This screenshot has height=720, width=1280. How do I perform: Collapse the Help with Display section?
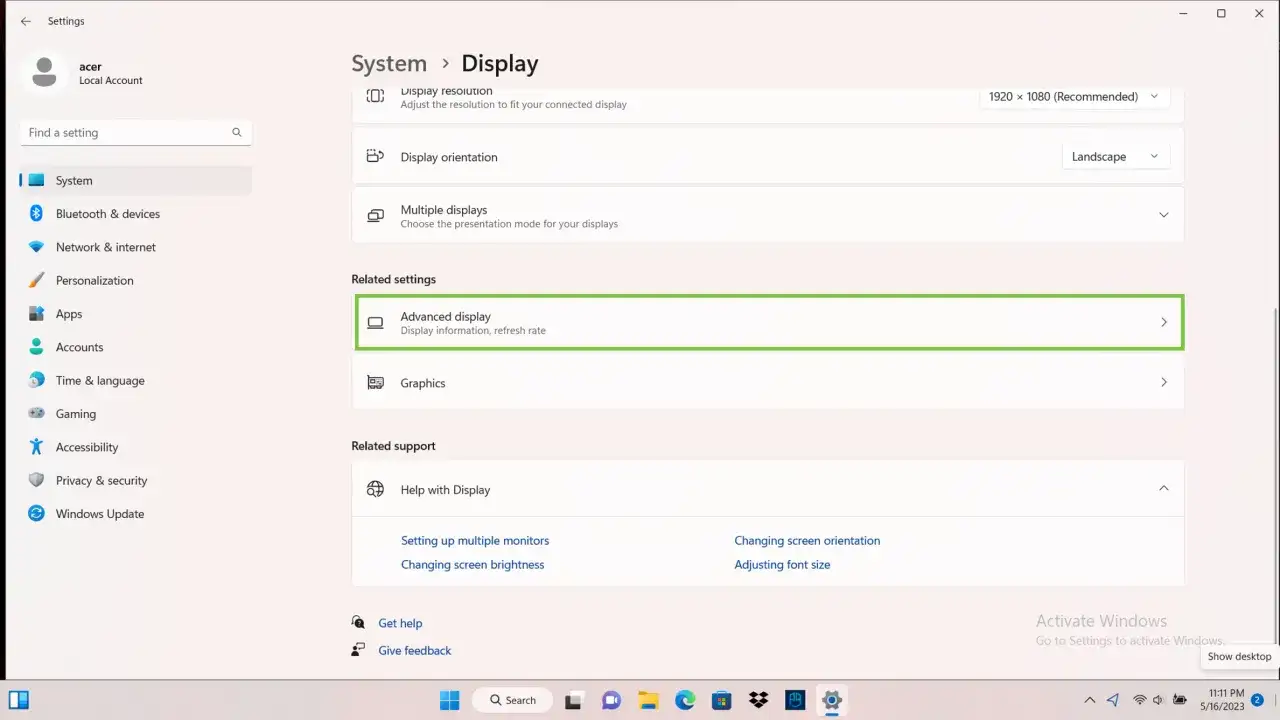click(1163, 489)
